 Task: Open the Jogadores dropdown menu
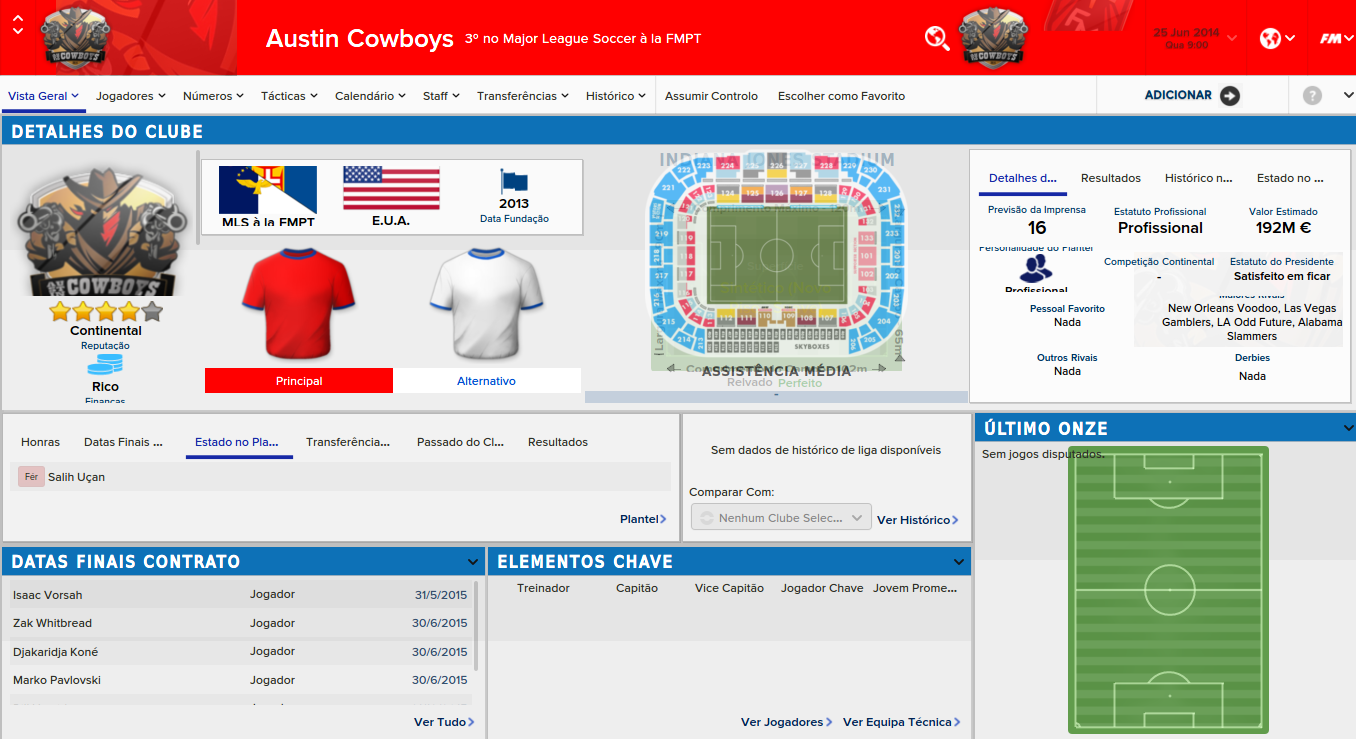point(131,96)
